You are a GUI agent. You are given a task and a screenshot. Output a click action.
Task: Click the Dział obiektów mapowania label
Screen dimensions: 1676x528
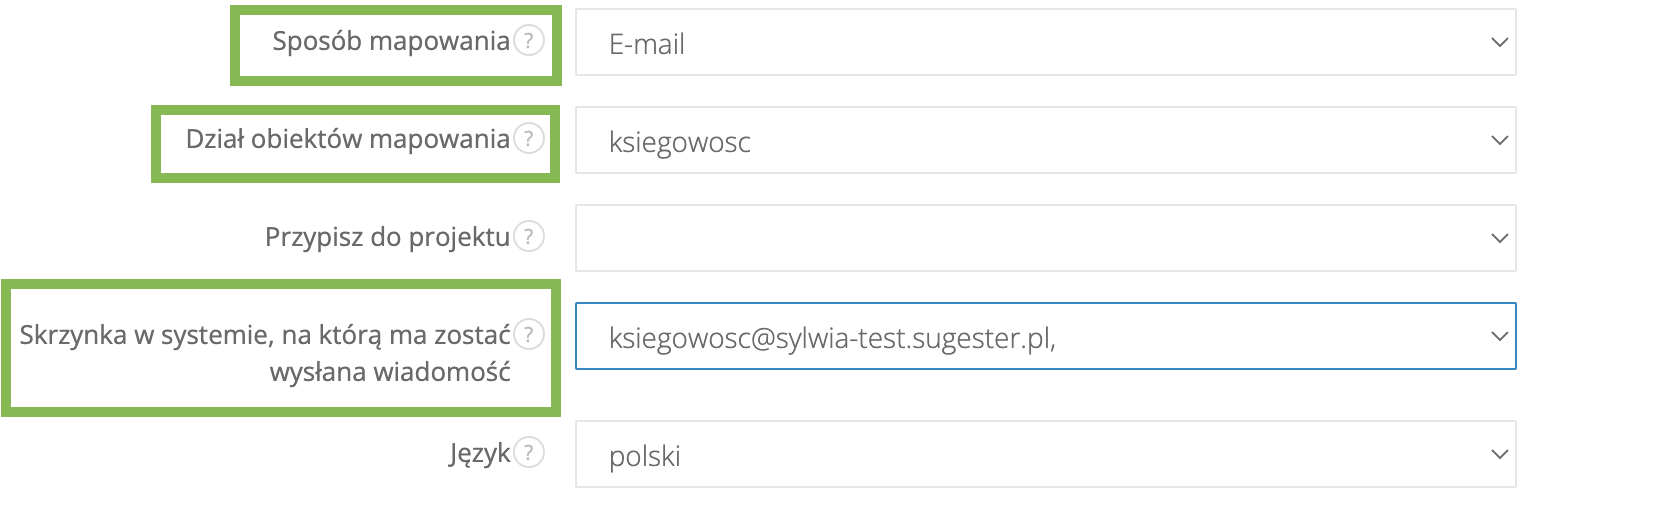(347, 139)
